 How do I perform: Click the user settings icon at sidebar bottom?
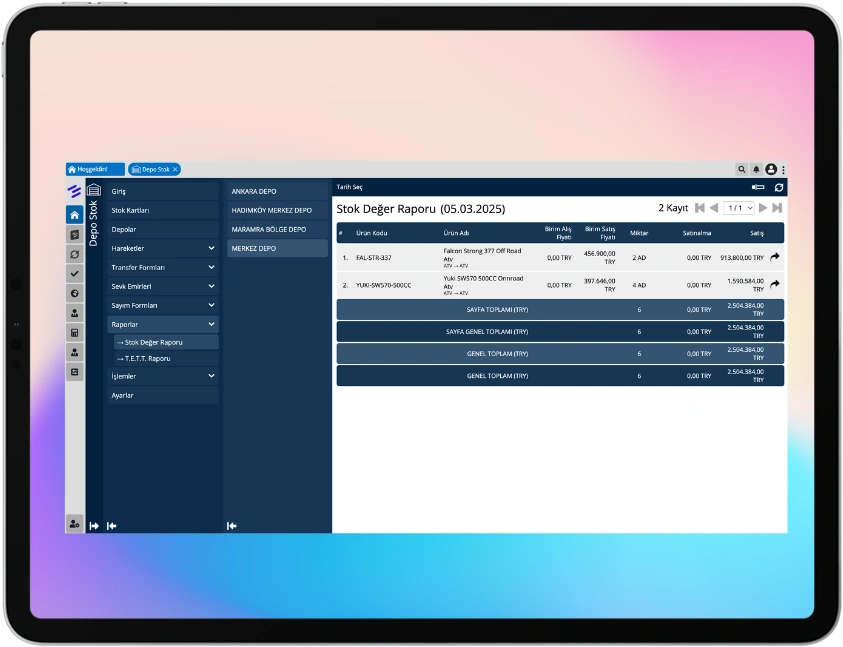tap(74, 524)
